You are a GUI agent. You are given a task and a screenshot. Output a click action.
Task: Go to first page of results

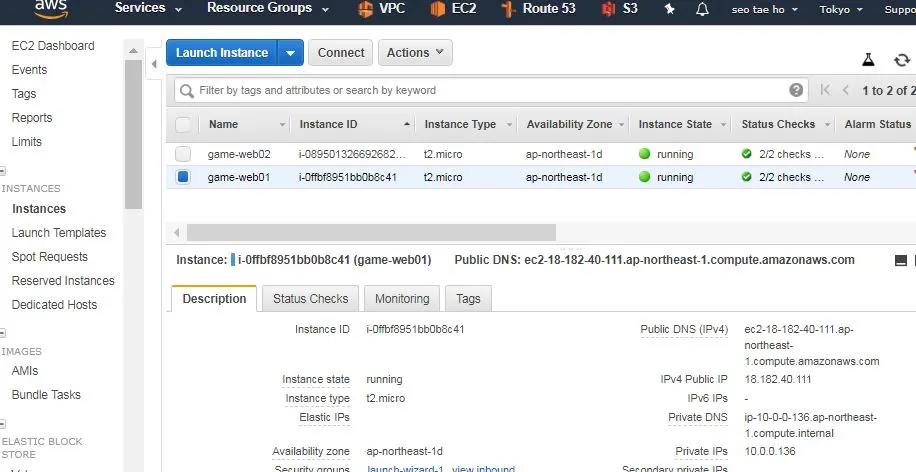[825, 90]
